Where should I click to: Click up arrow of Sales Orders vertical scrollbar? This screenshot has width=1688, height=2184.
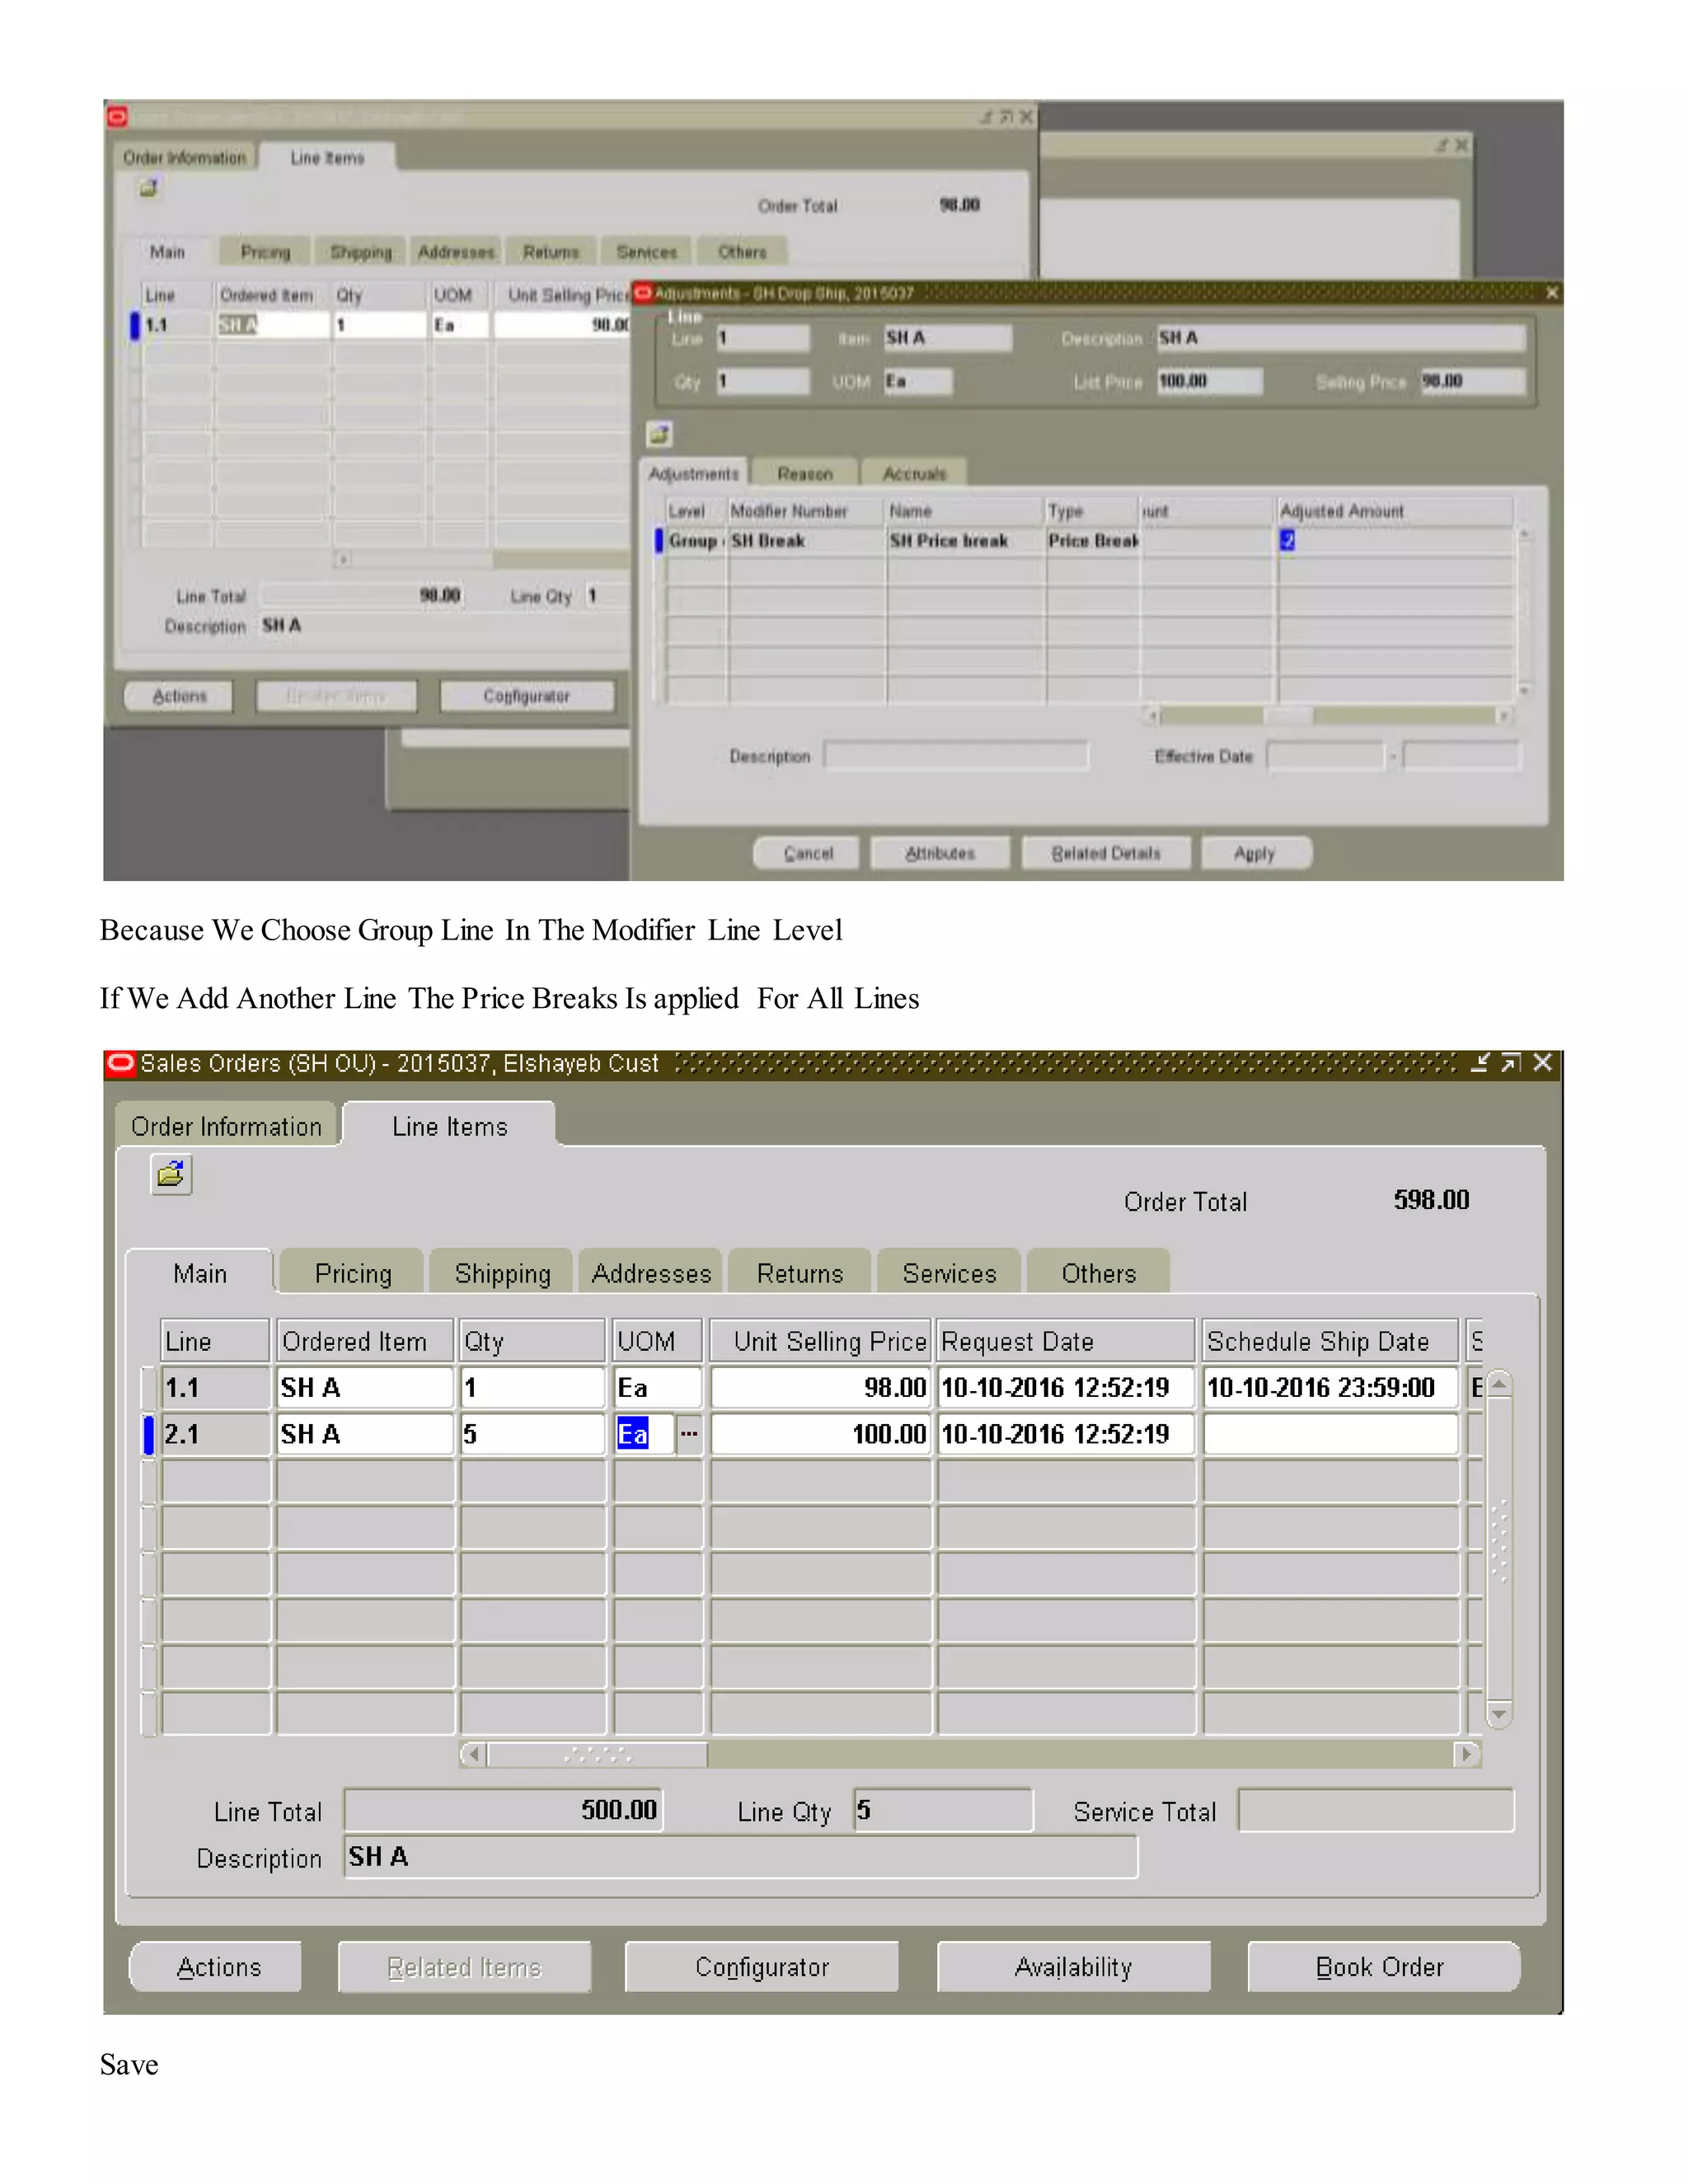pos(1499,1385)
